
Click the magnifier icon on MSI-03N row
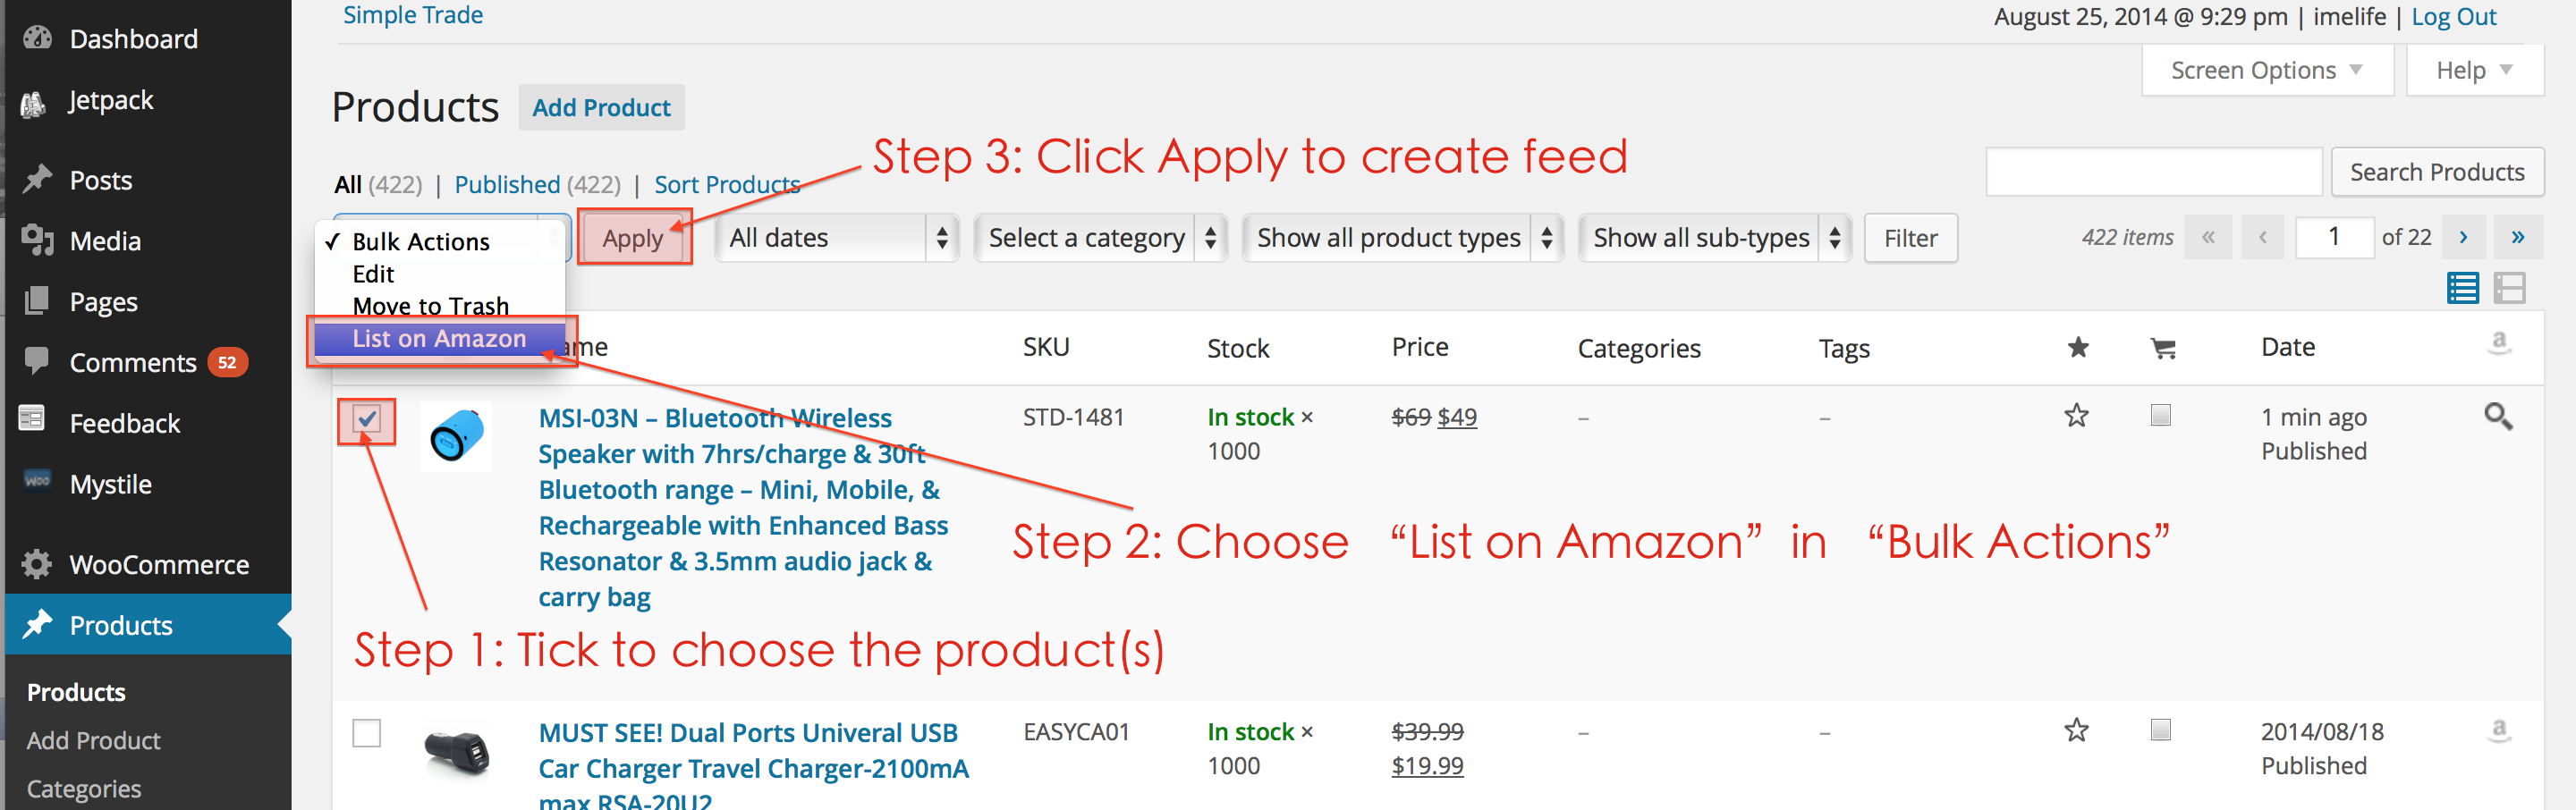click(2498, 416)
